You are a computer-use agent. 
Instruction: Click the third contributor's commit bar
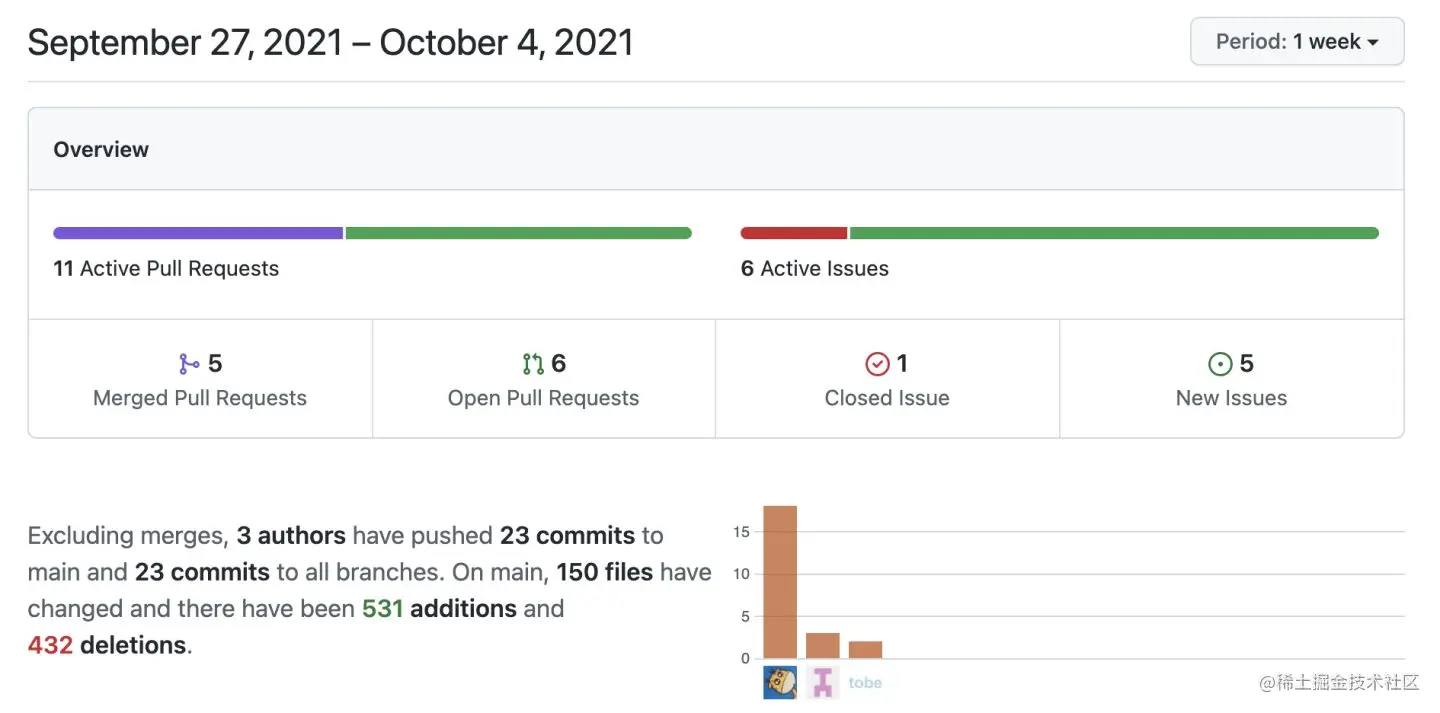(865, 650)
